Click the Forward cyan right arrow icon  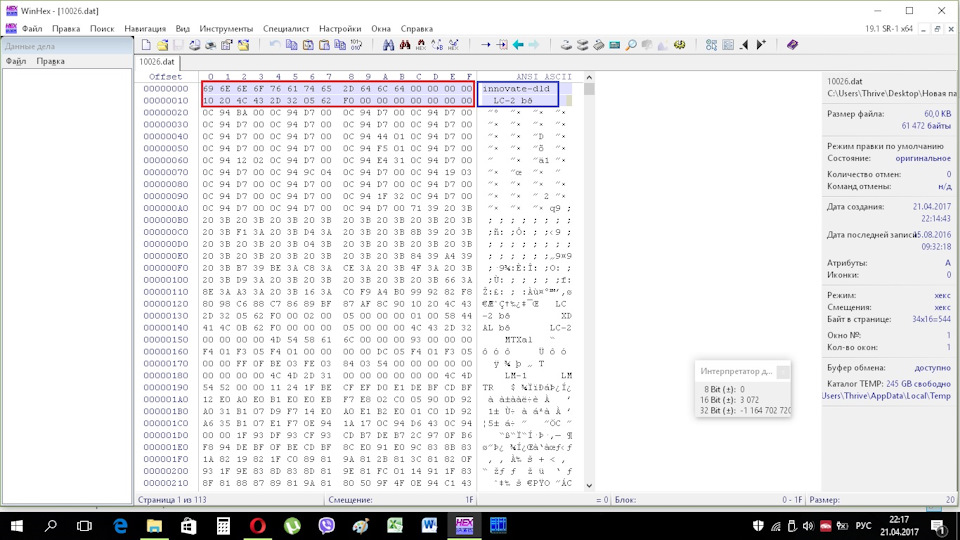coord(534,45)
